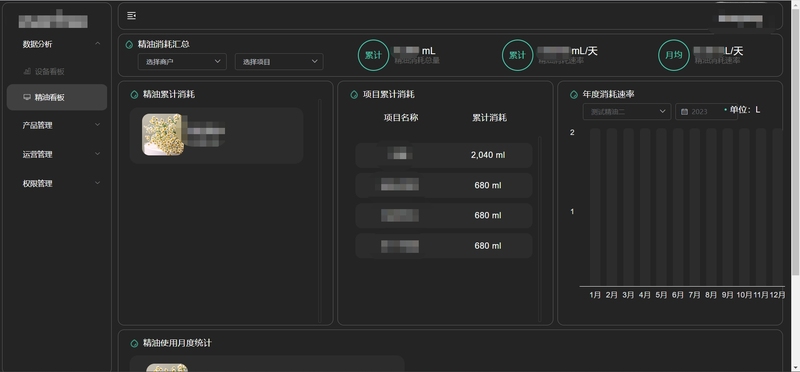The image size is (800, 372).
Task: Click the droplet icon beside 精油使用月度统计
Action: point(134,343)
